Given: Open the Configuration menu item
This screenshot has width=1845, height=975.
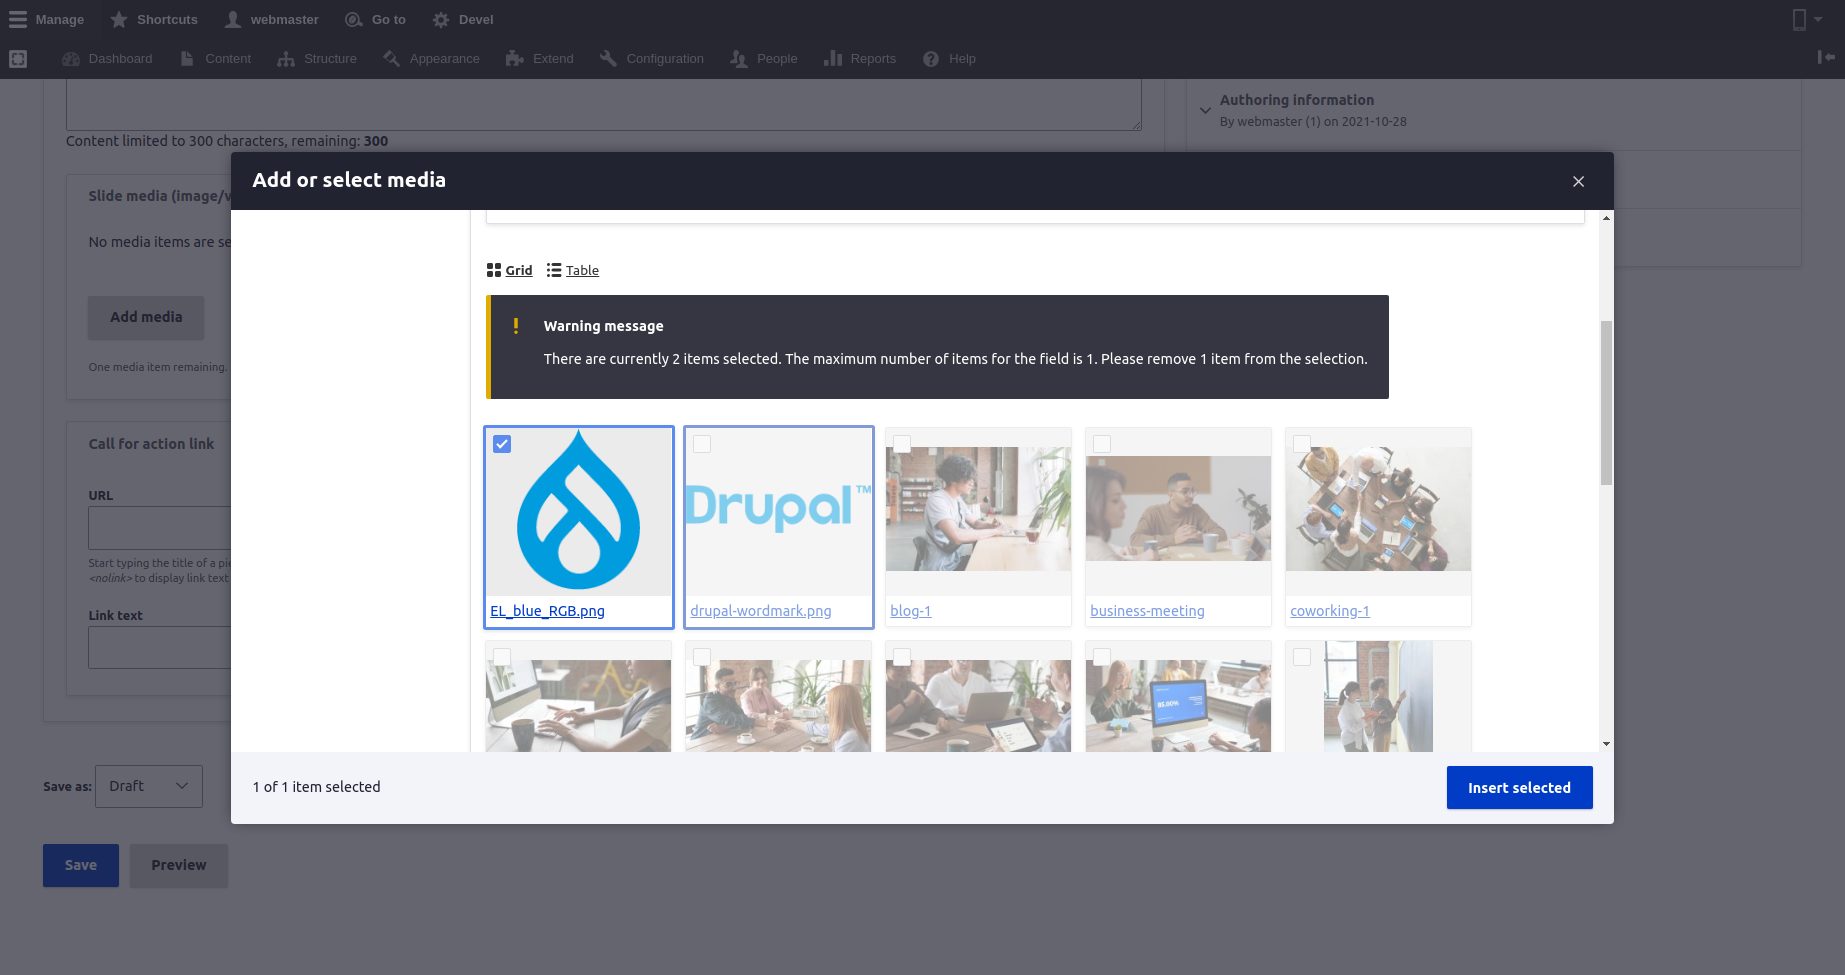Looking at the screenshot, I should click(x=652, y=59).
